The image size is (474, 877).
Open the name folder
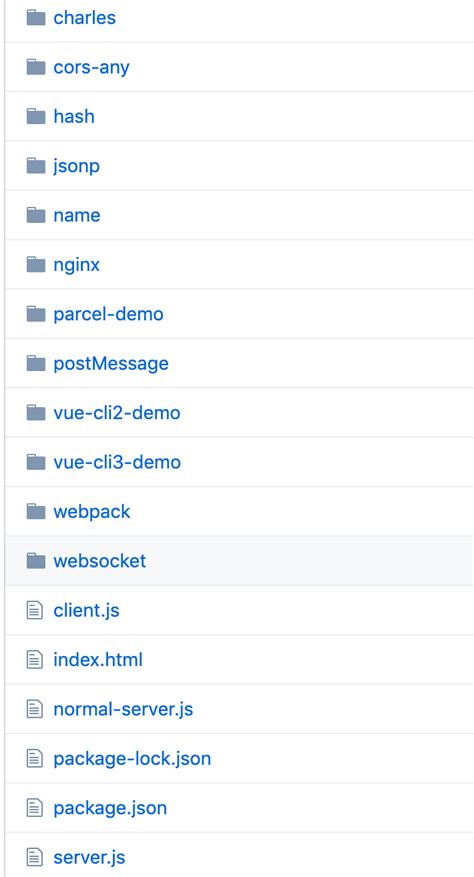[77, 215]
